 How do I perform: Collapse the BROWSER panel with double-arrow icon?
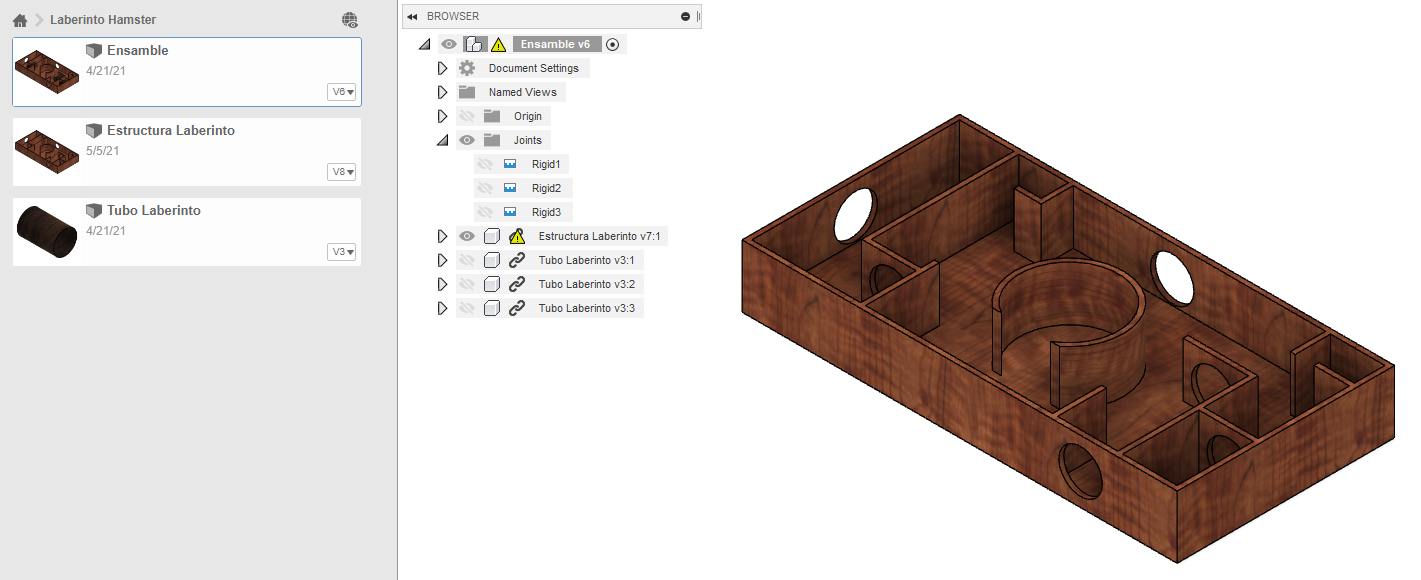(412, 17)
